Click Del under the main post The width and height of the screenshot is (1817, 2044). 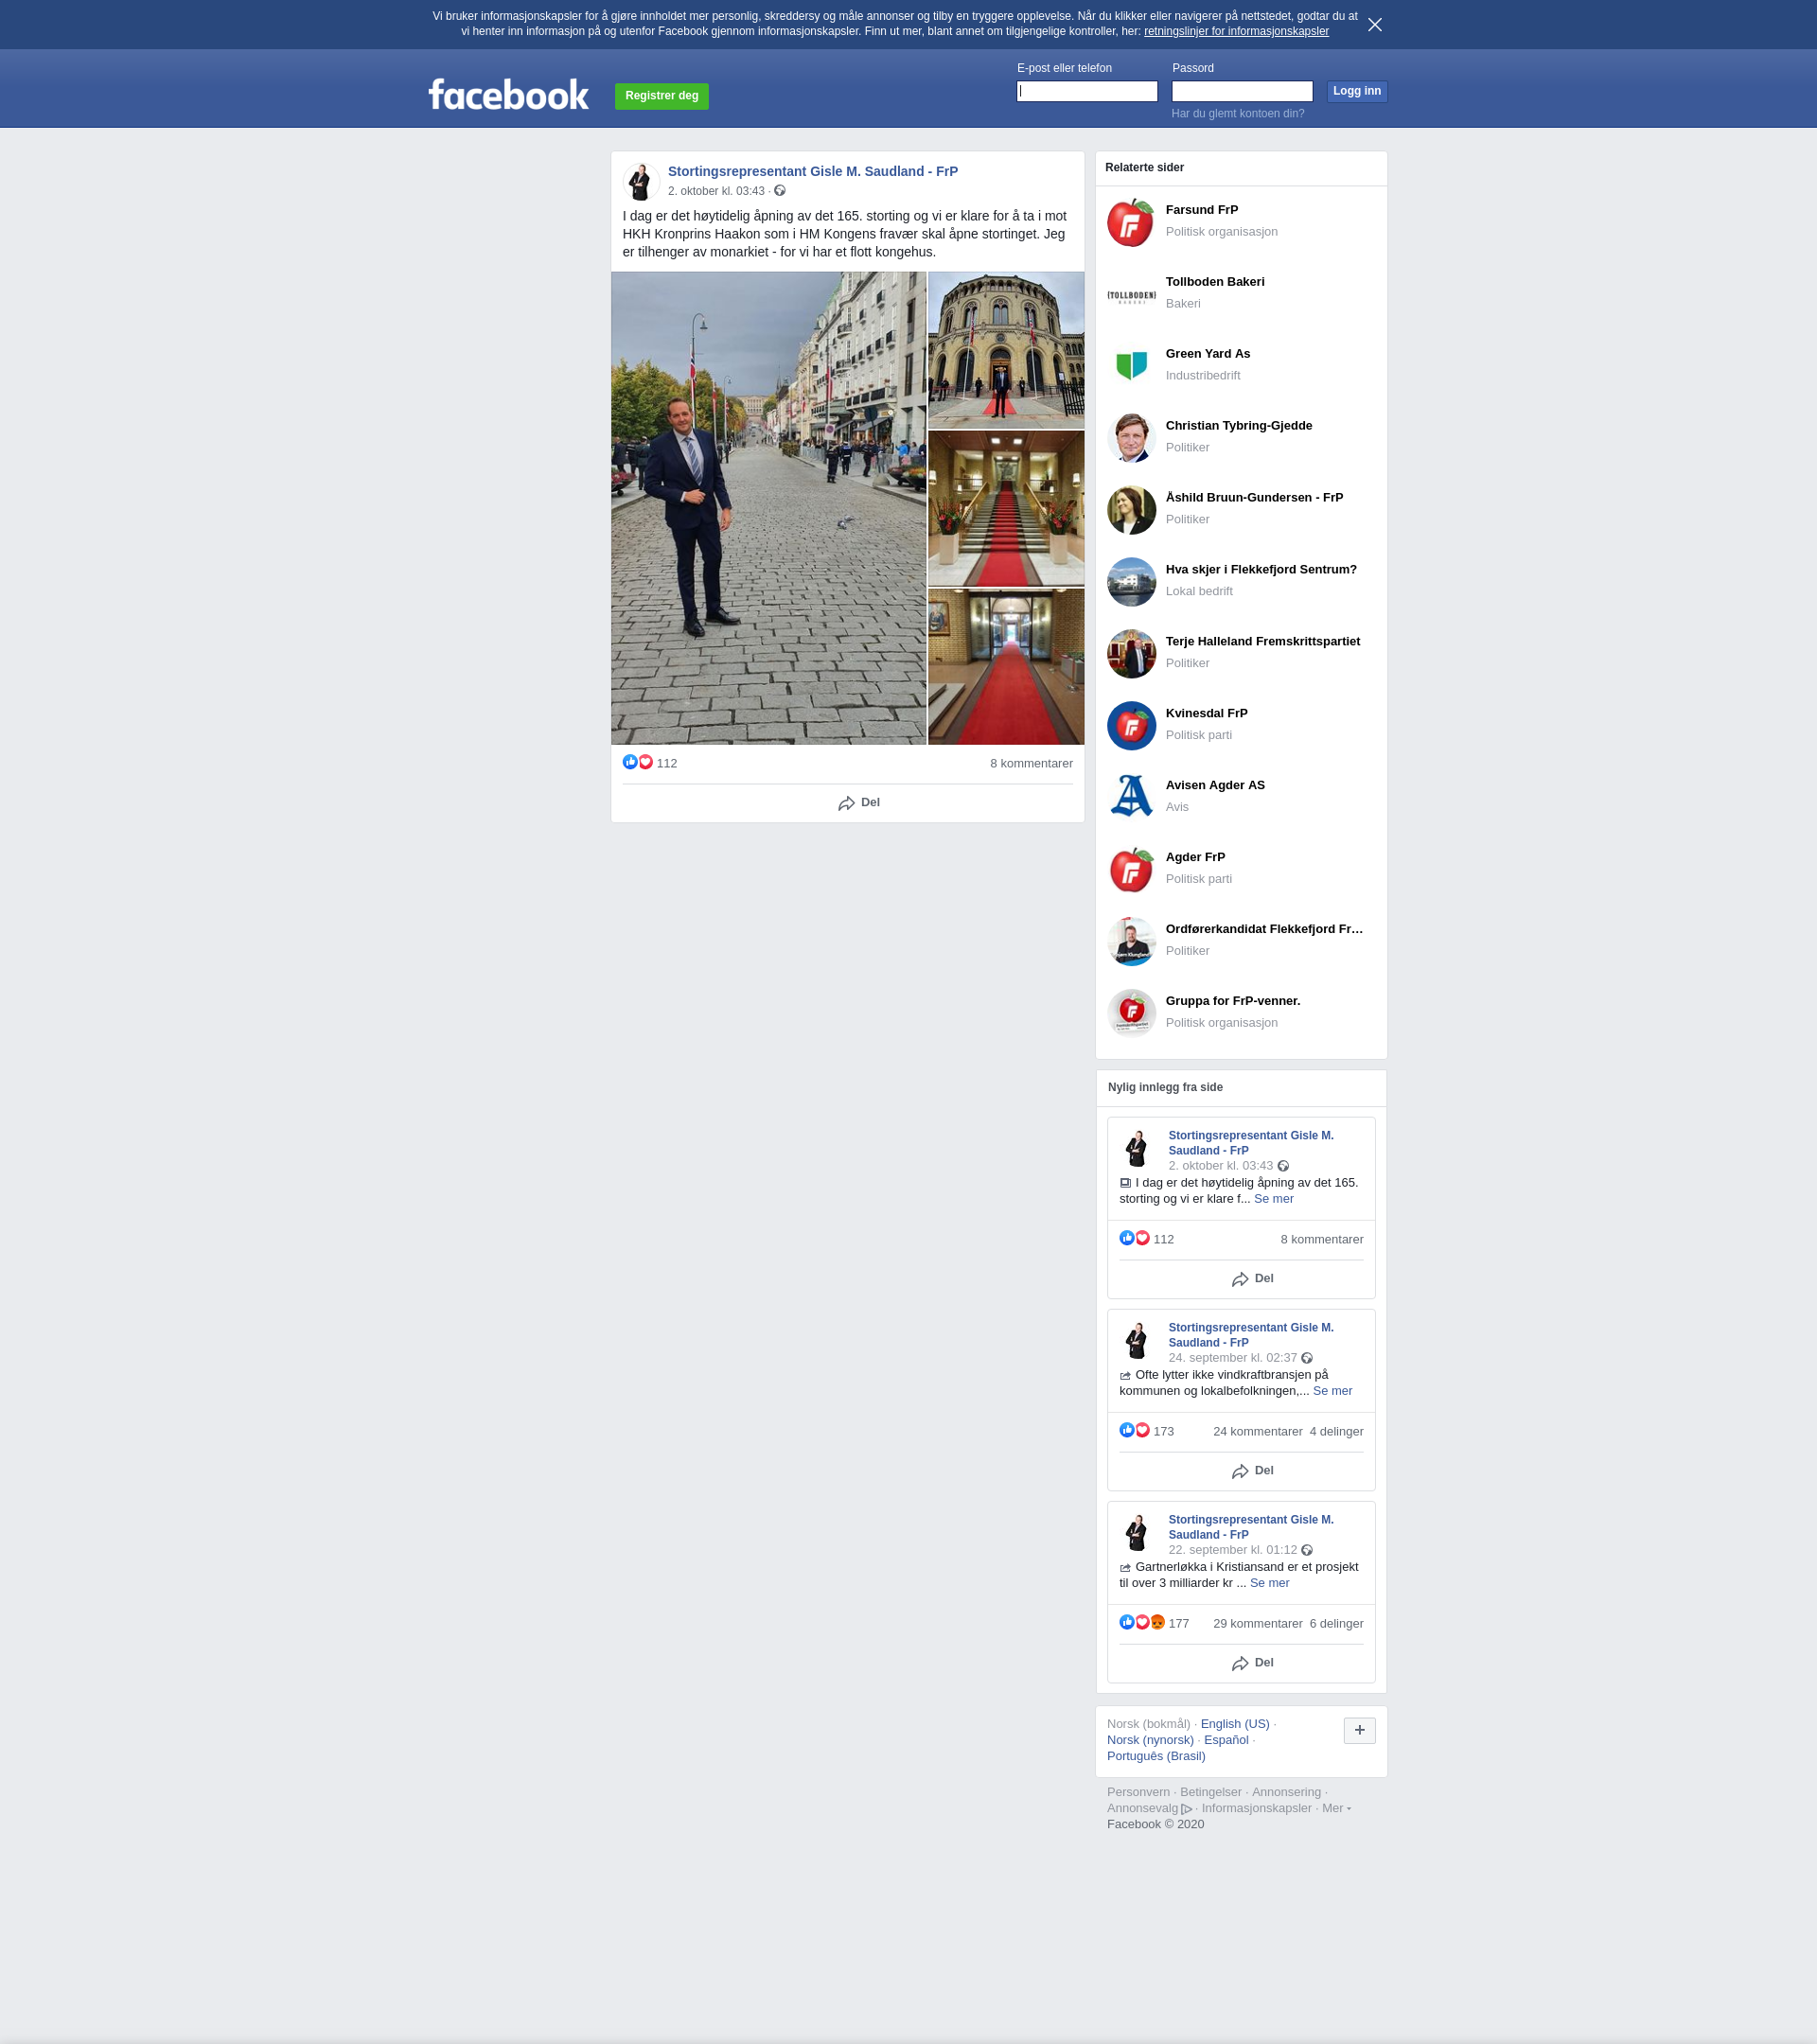tap(859, 803)
